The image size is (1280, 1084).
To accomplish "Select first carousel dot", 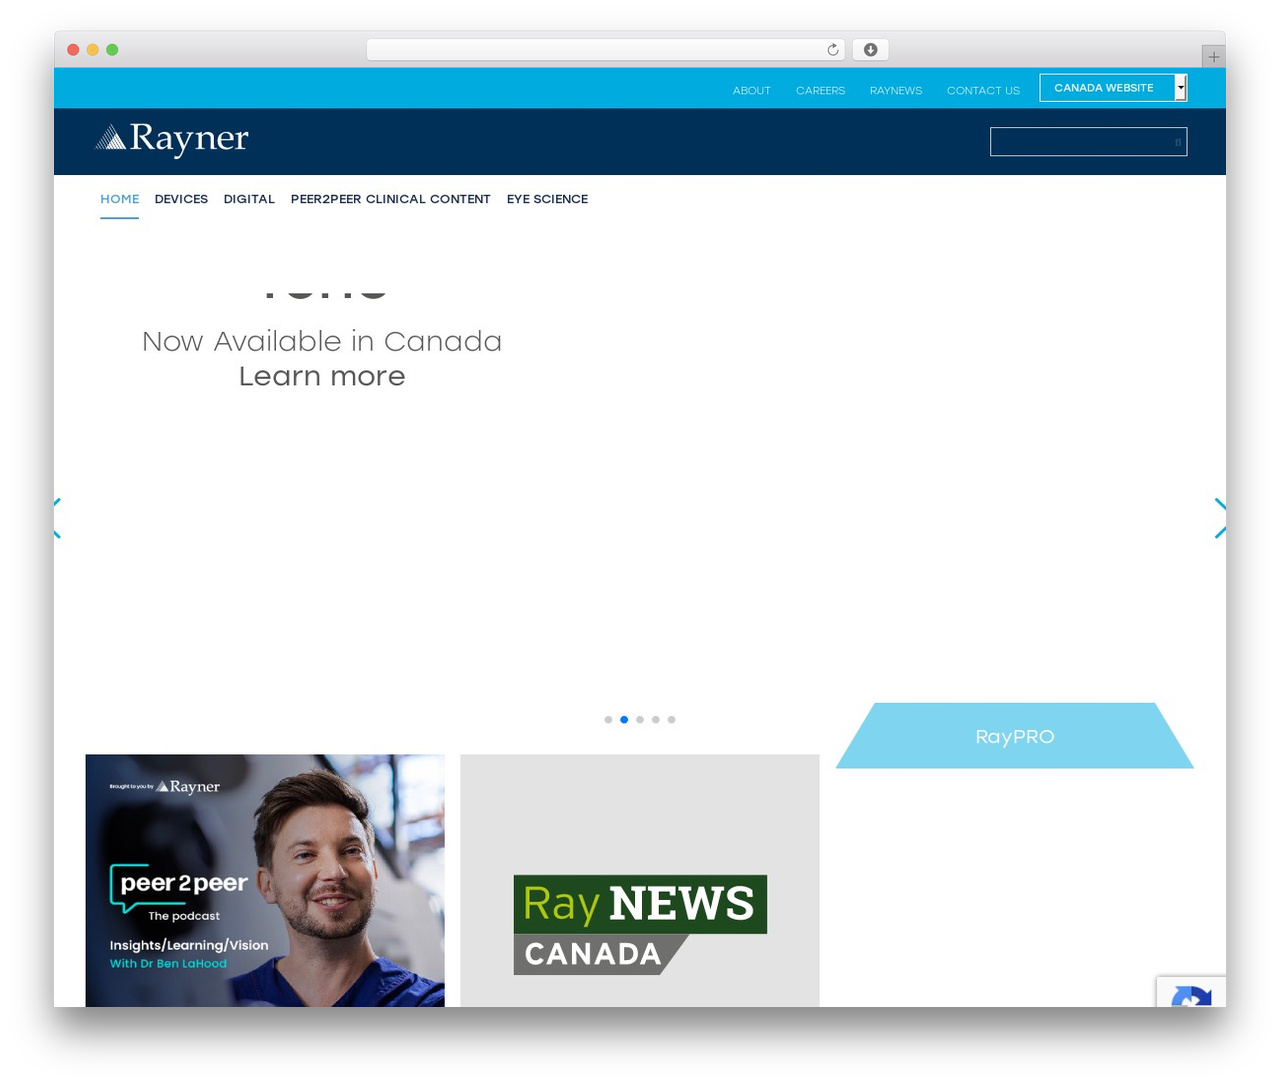I will click(608, 719).
